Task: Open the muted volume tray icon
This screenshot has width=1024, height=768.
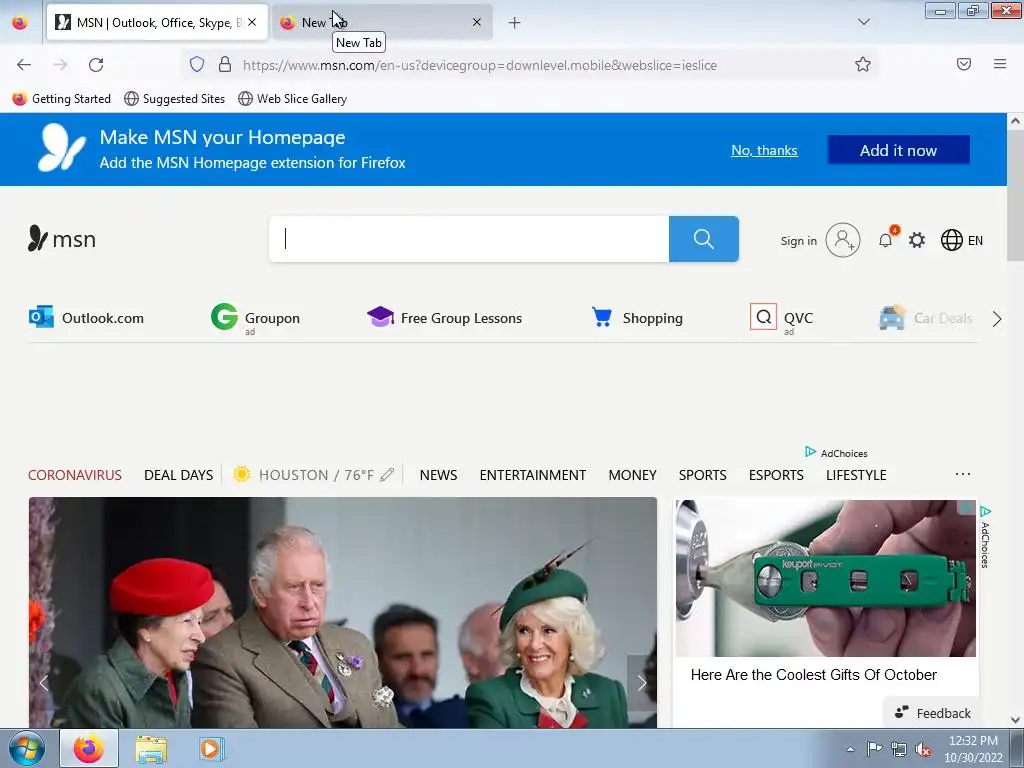Action: click(x=923, y=750)
